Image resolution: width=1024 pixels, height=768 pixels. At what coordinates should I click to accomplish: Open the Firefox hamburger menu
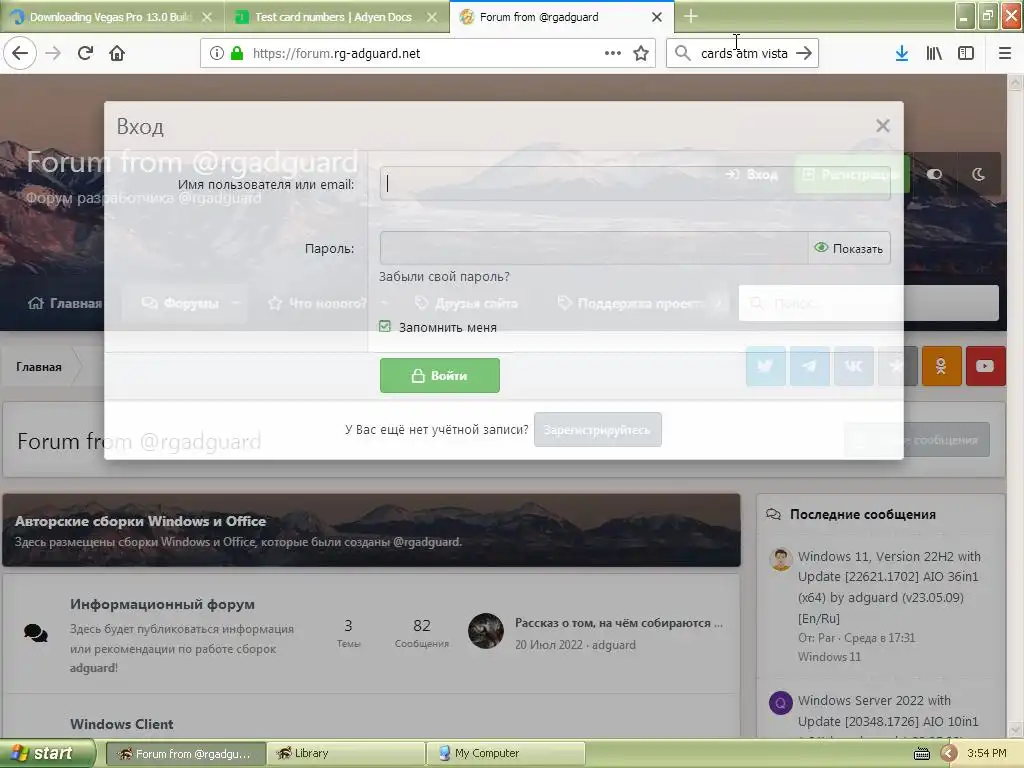click(x=1005, y=53)
